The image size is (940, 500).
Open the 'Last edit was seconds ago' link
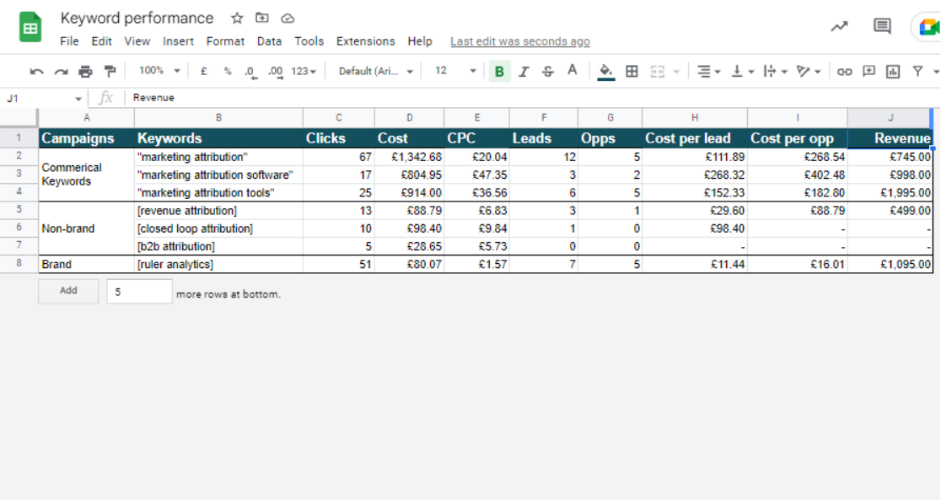[x=519, y=41]
